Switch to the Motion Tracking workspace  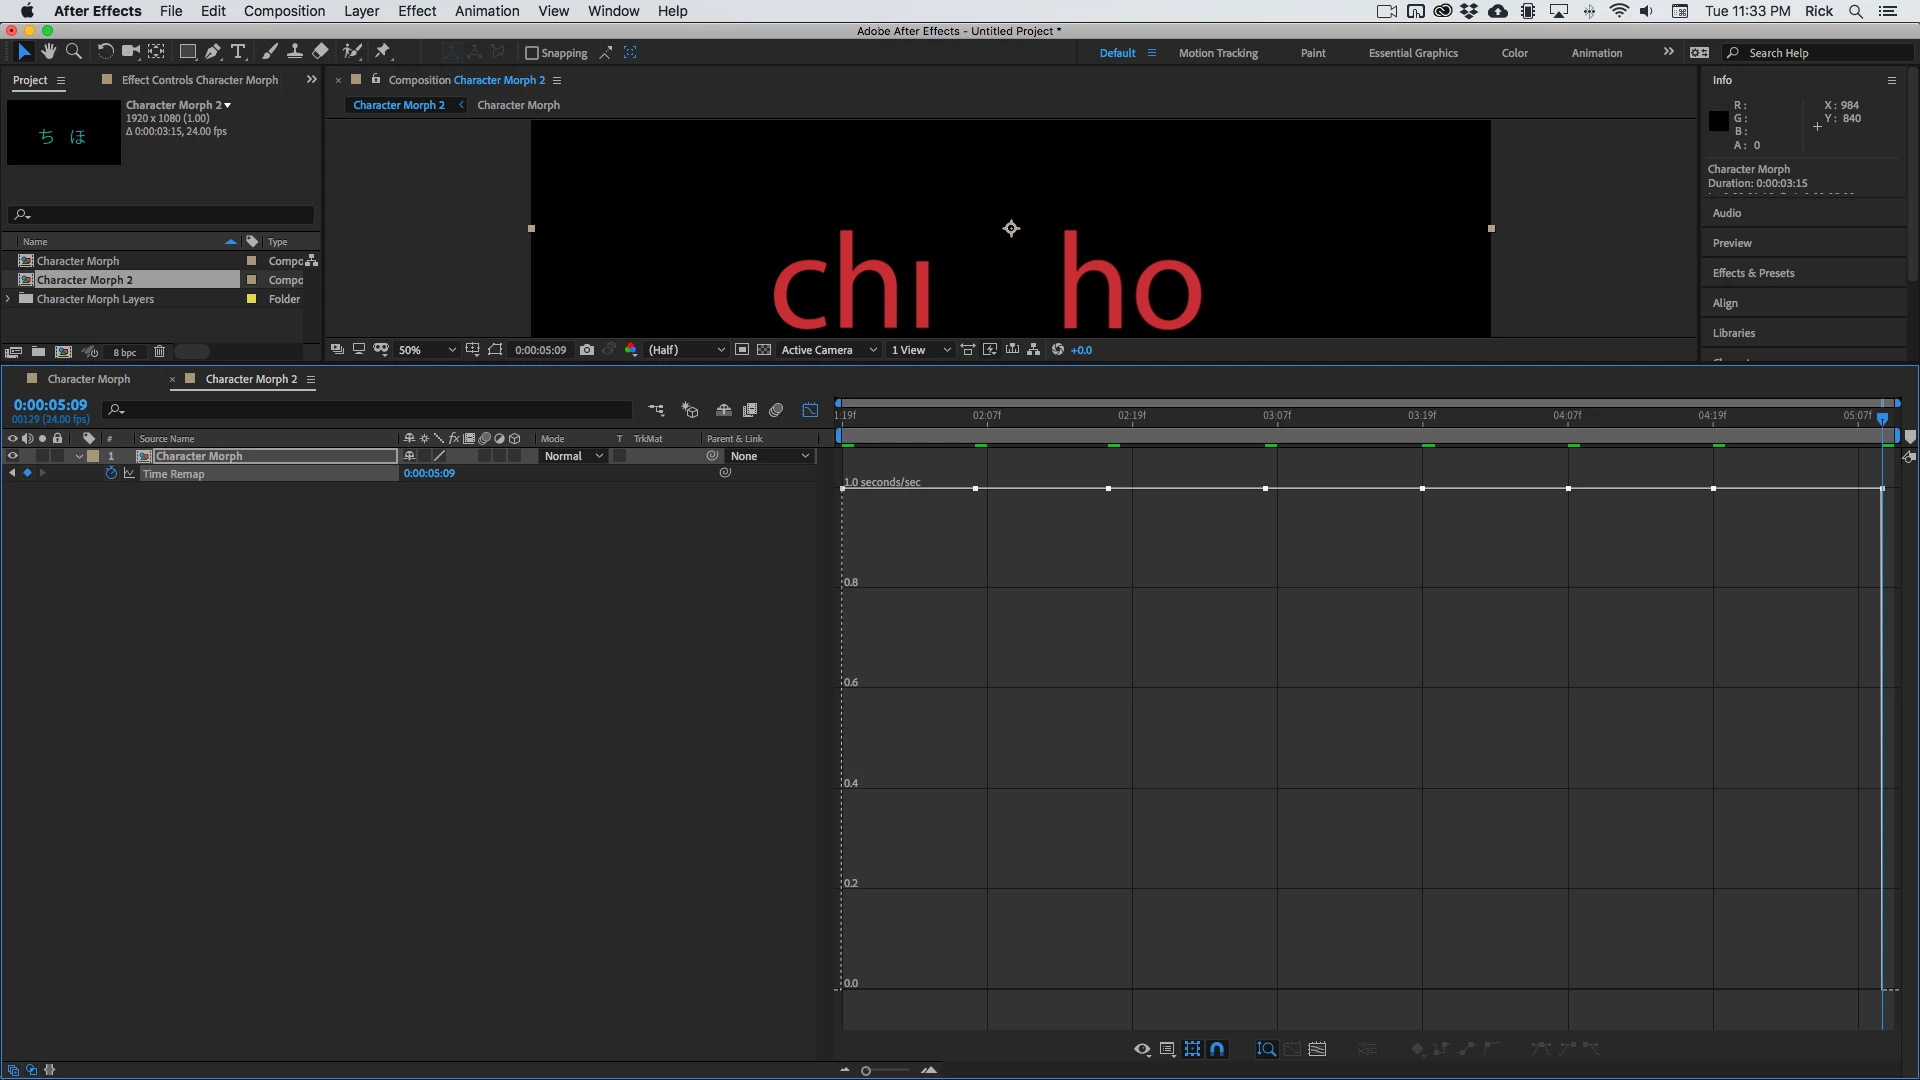[x=1217, y=53]
